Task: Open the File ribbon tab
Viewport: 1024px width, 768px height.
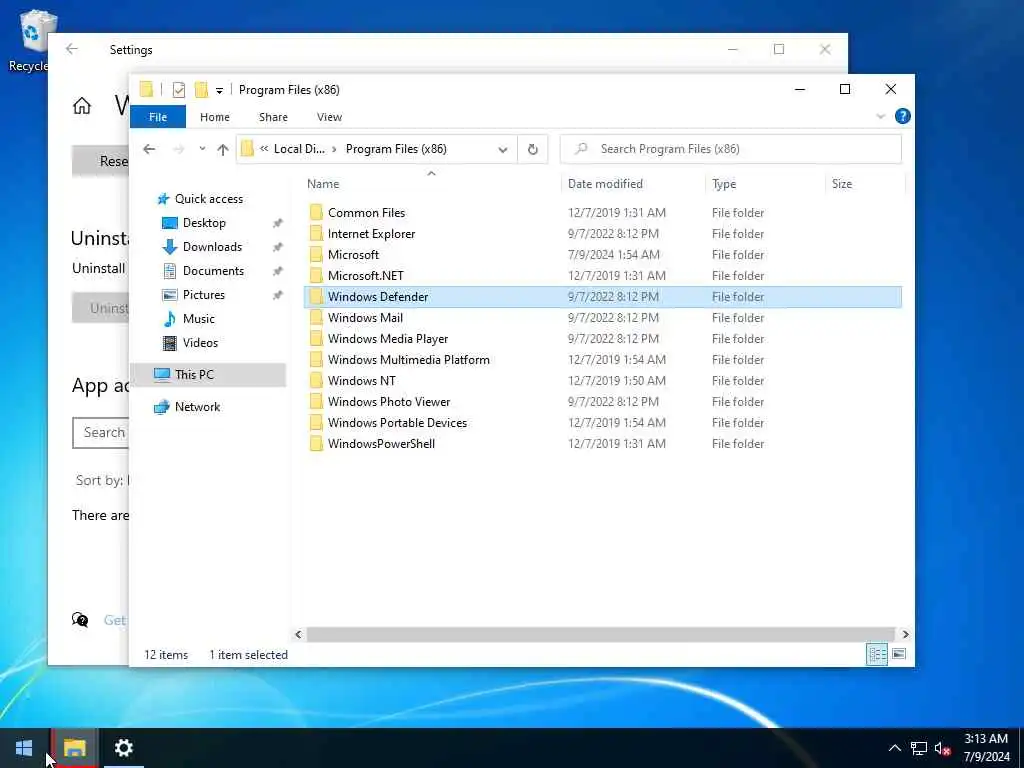Action: tap(158, 117)
